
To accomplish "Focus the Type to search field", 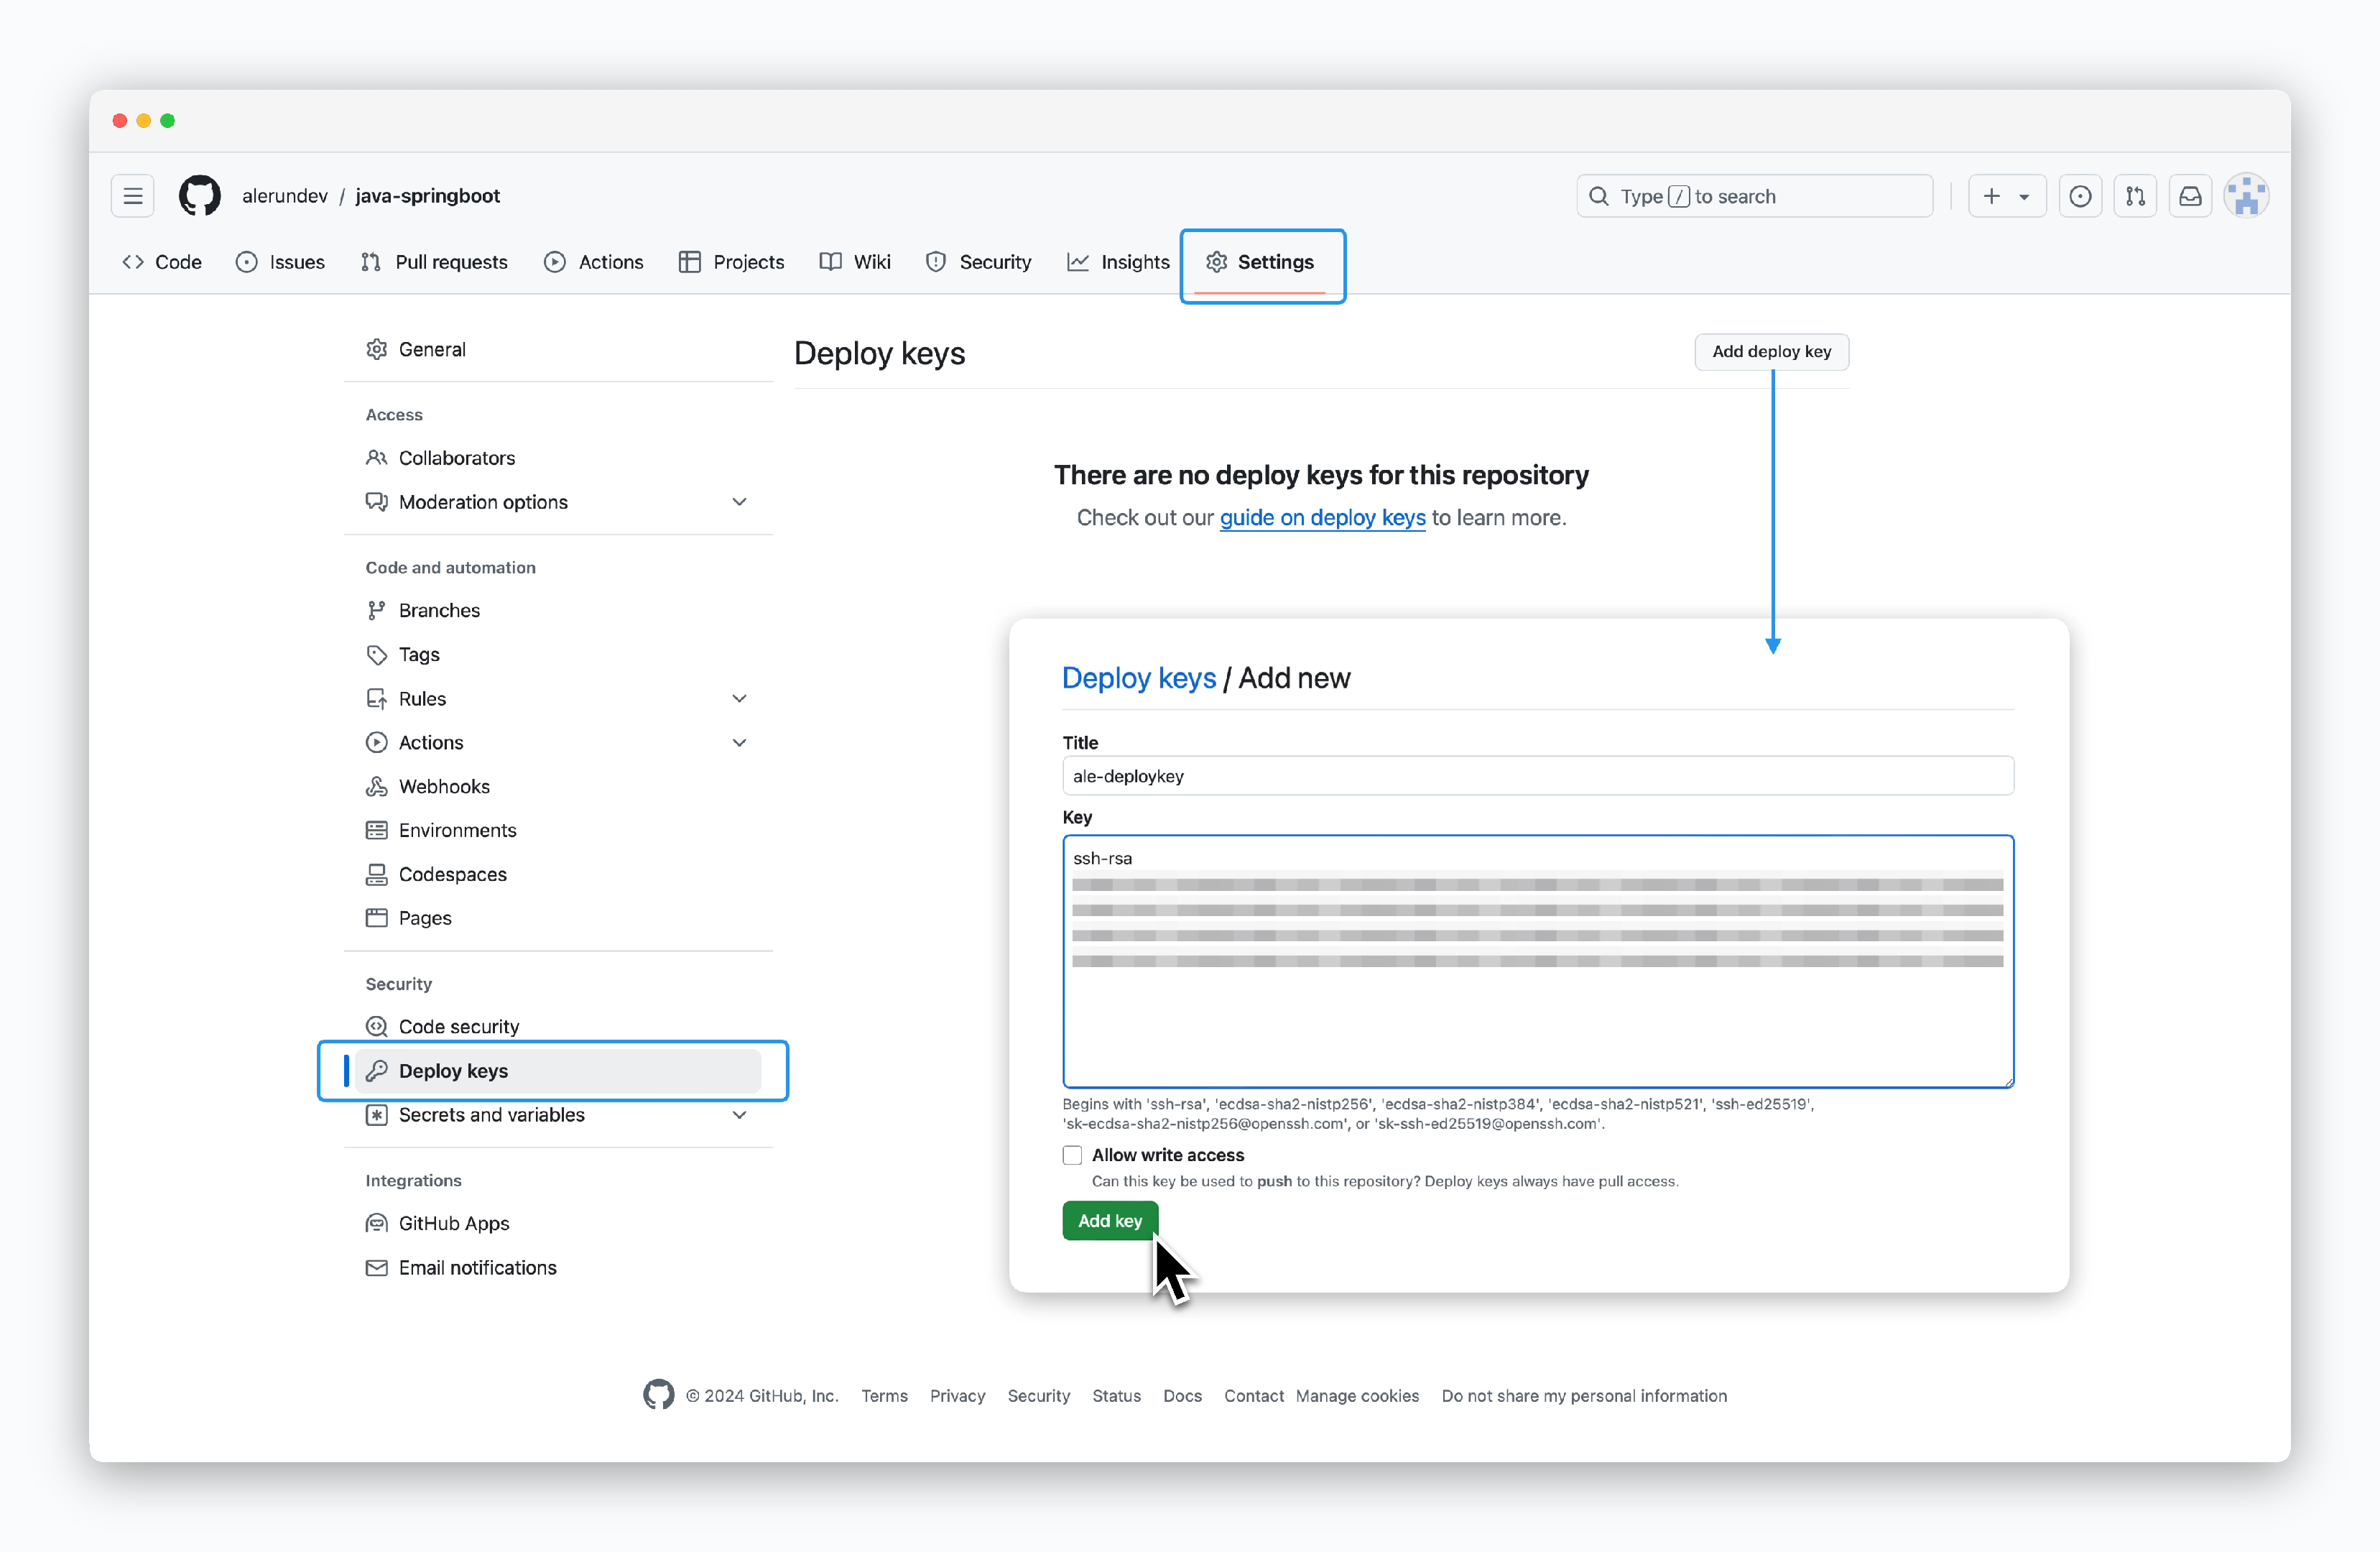I will point(1755,196).
